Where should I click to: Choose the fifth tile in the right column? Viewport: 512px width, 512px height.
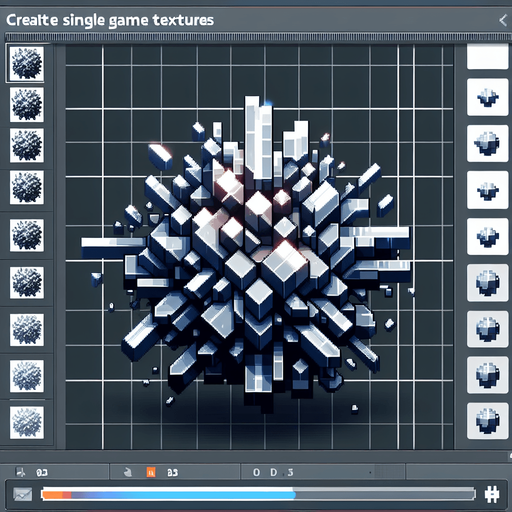pos(487,236)
